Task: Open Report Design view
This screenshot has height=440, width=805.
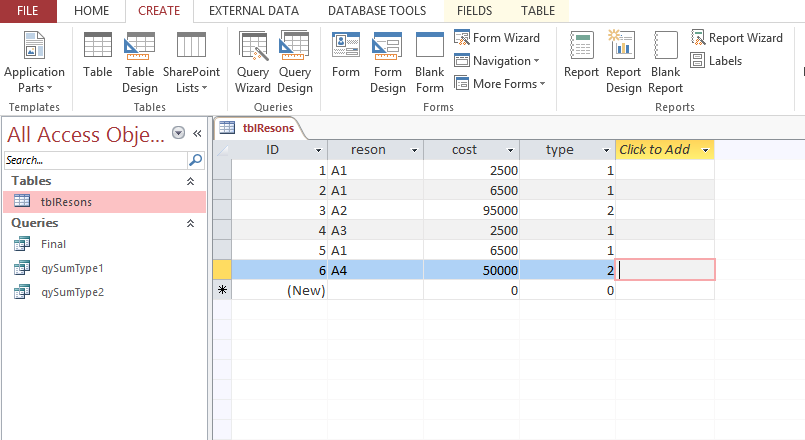Action: pyautogui.click(x=623, y=62)
